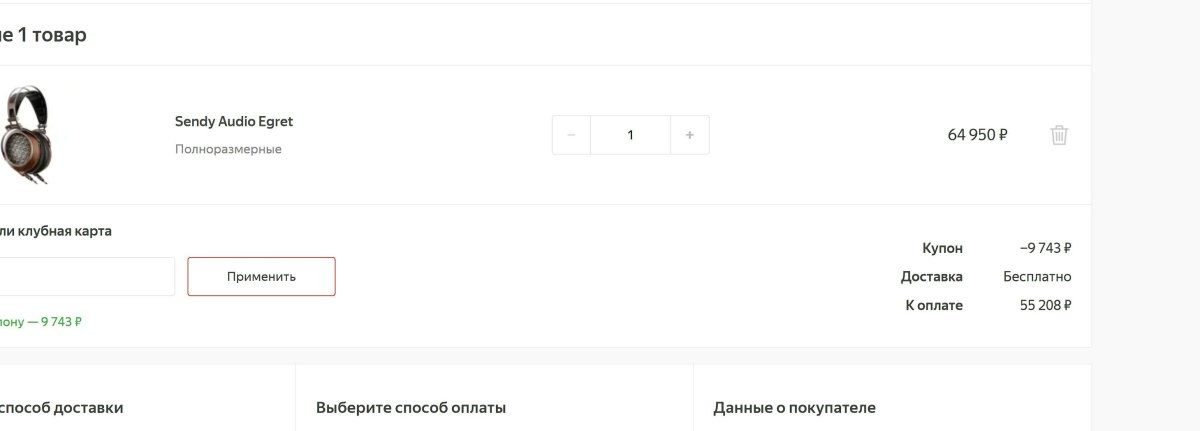Click the −9 743 ₽ coupon amount

click(1045, 248)
